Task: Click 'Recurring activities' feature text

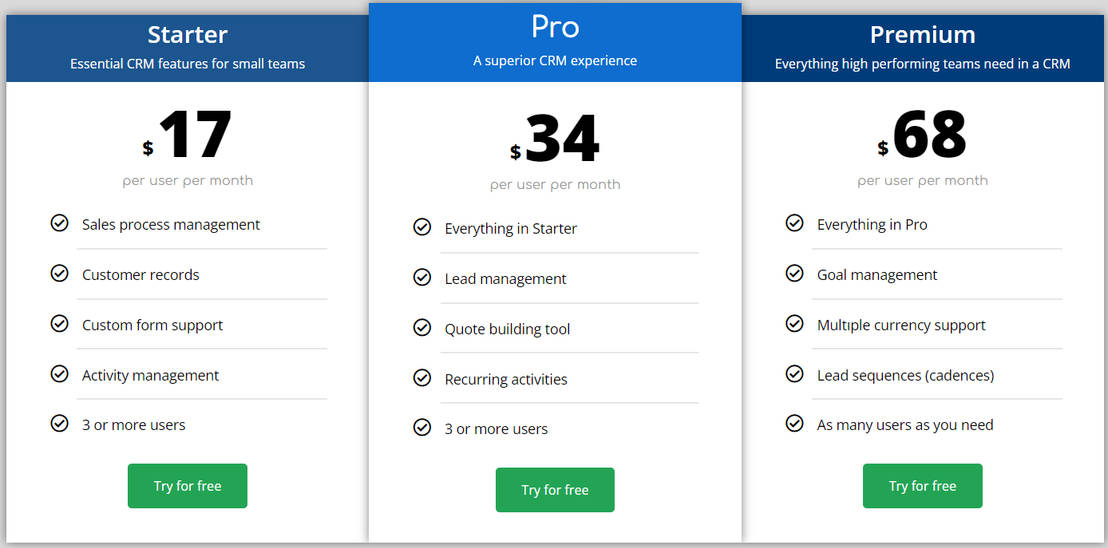Action: click(x=506, y=379)
